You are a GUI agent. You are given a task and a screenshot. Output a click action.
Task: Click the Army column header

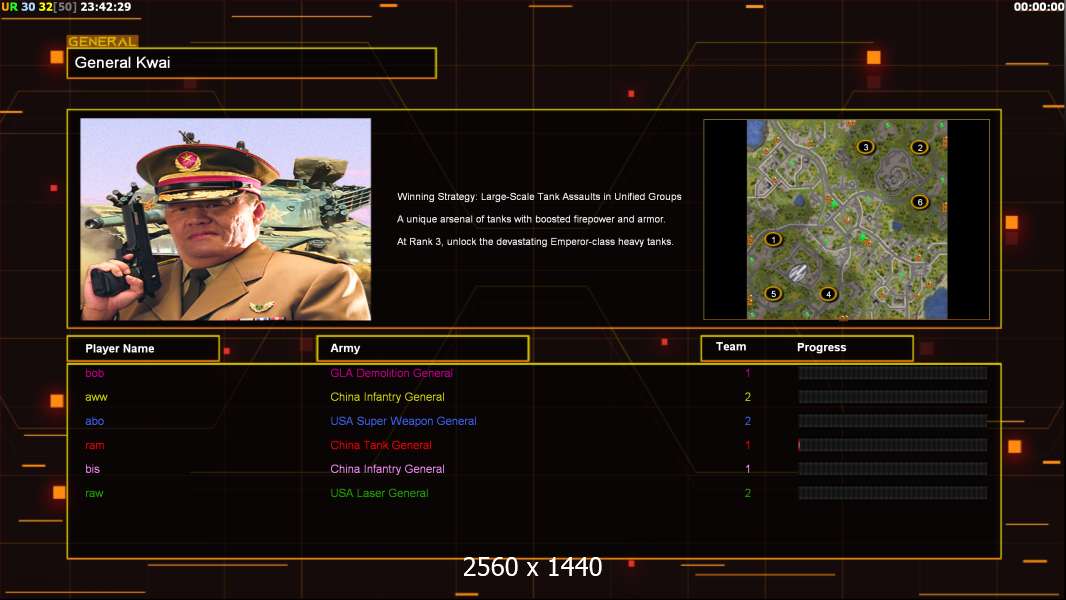coord(423,348)
